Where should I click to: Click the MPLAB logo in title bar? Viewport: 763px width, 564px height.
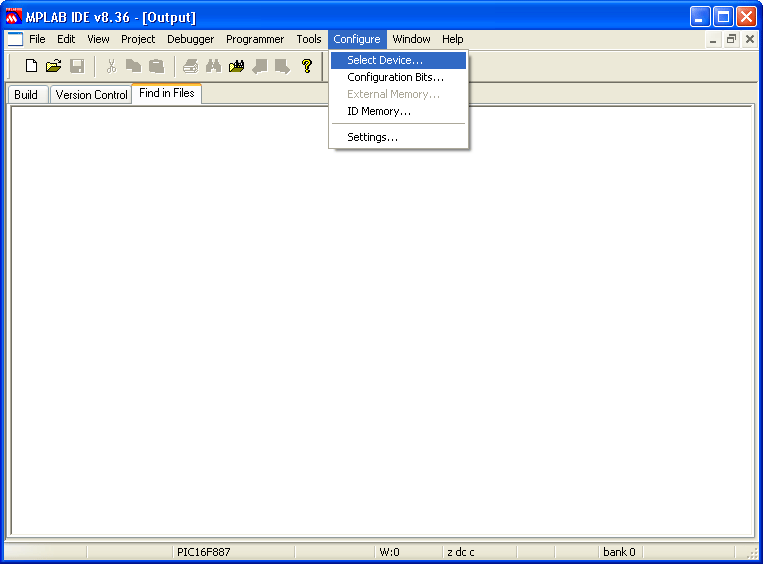coord(13,17)
